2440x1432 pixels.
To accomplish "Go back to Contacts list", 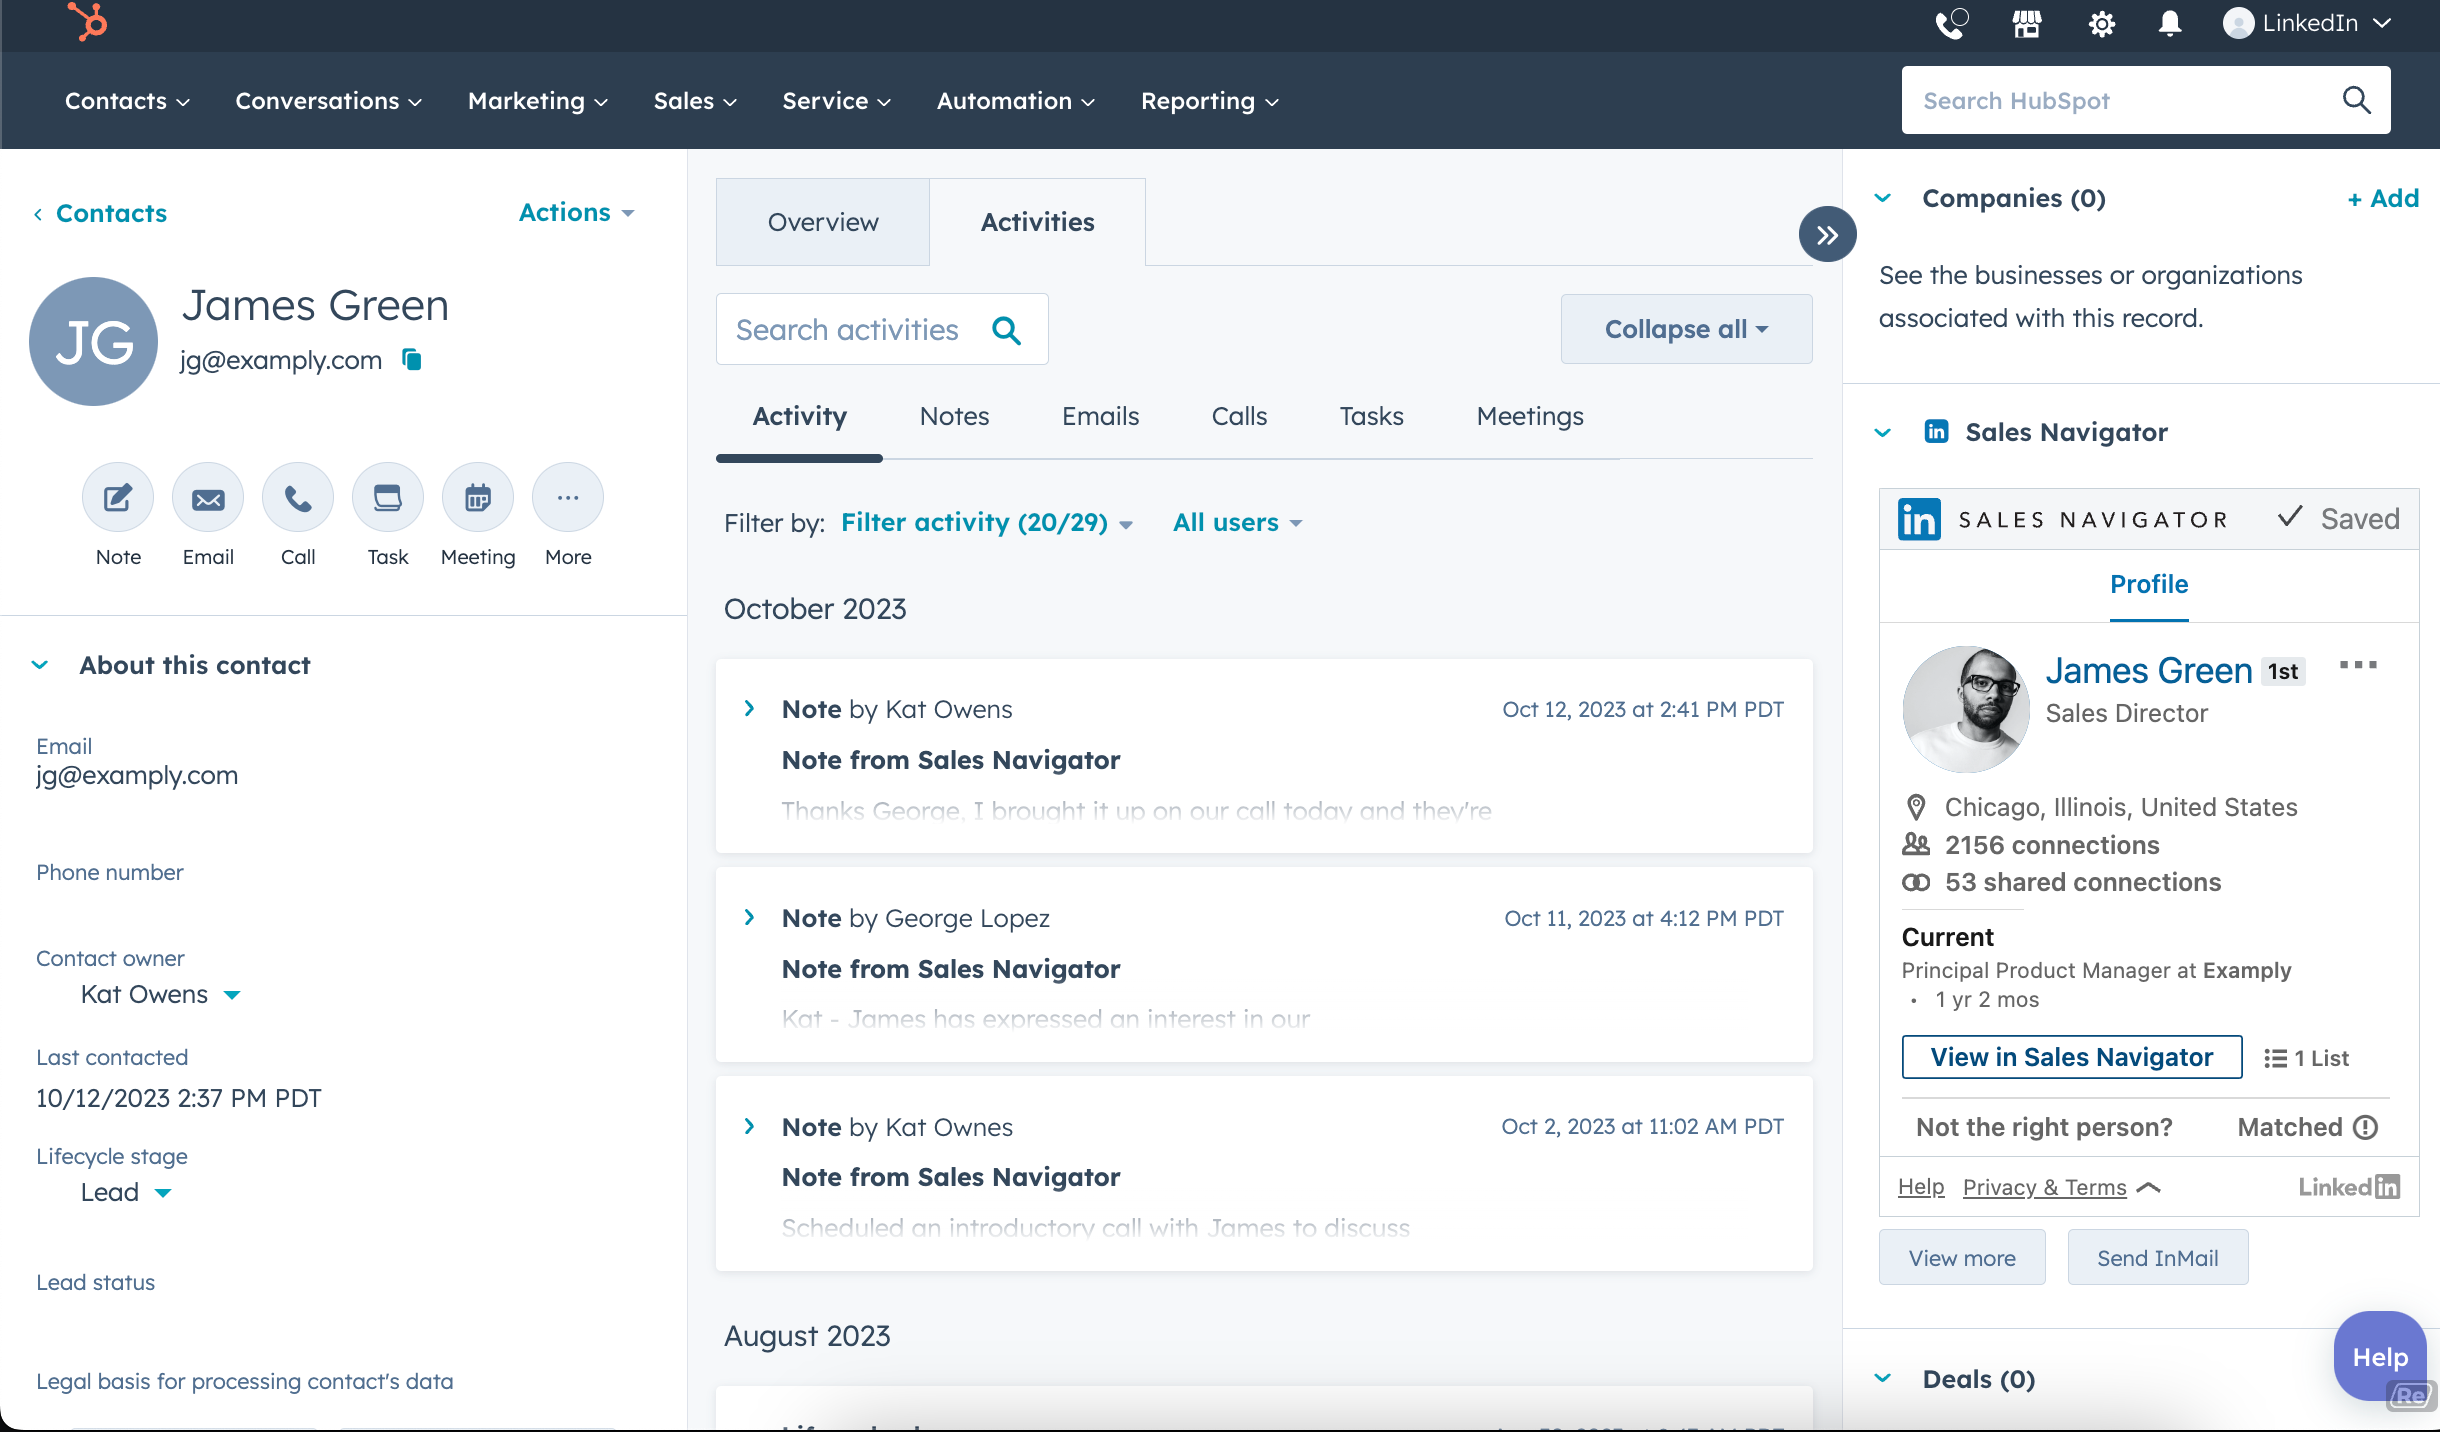I will coord(100,213).
